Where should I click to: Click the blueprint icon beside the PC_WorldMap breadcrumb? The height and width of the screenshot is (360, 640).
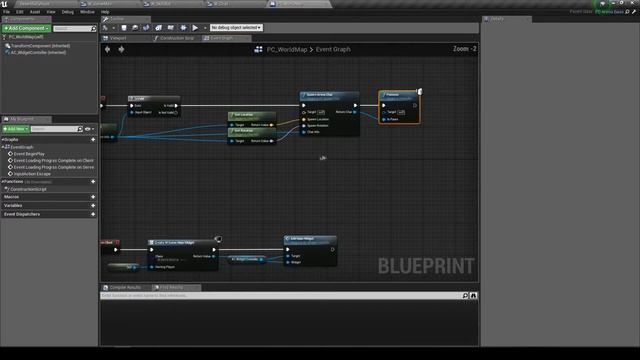[x=258, y=49]
